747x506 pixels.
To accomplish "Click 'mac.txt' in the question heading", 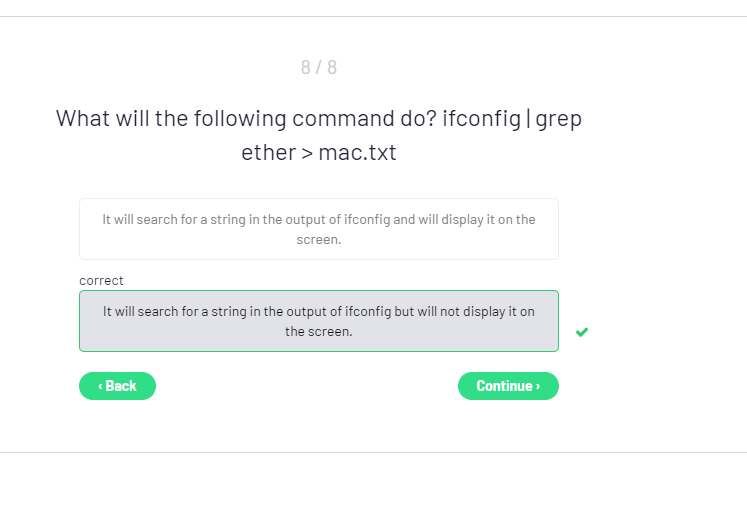I will coord(357,153).
